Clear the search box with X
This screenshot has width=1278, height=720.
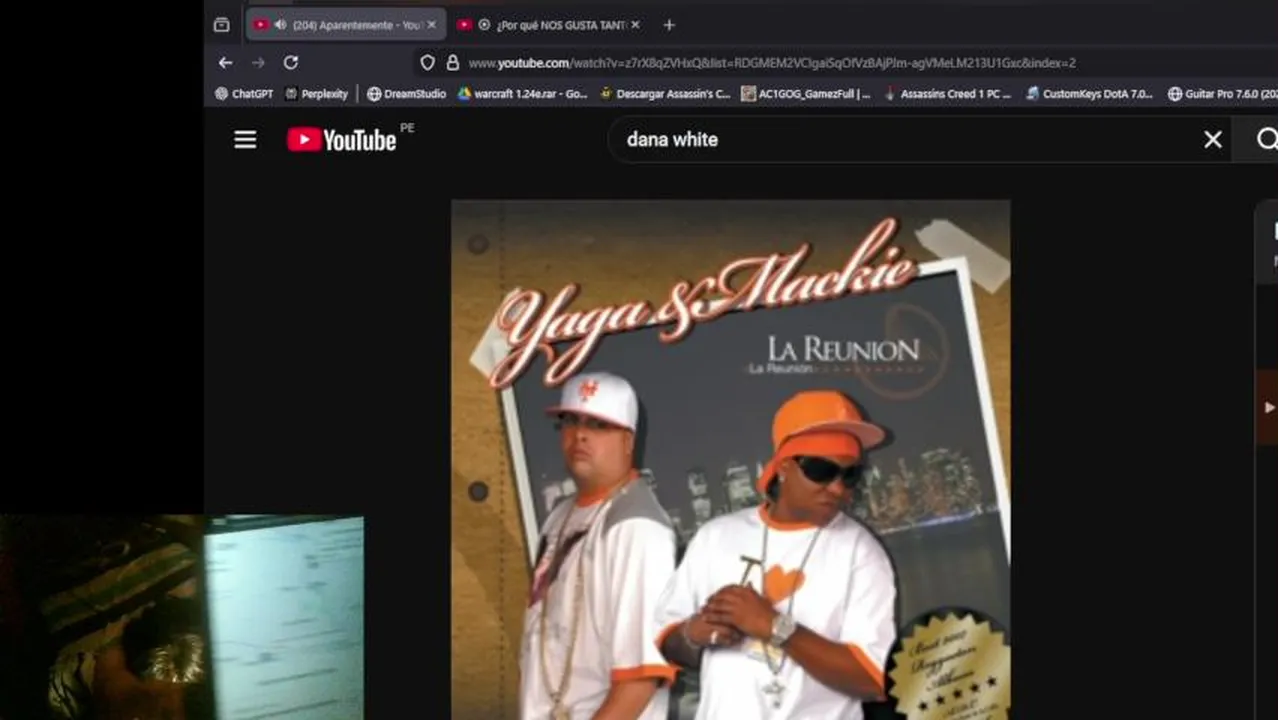pyautogui.click(x=1213, y=140)
